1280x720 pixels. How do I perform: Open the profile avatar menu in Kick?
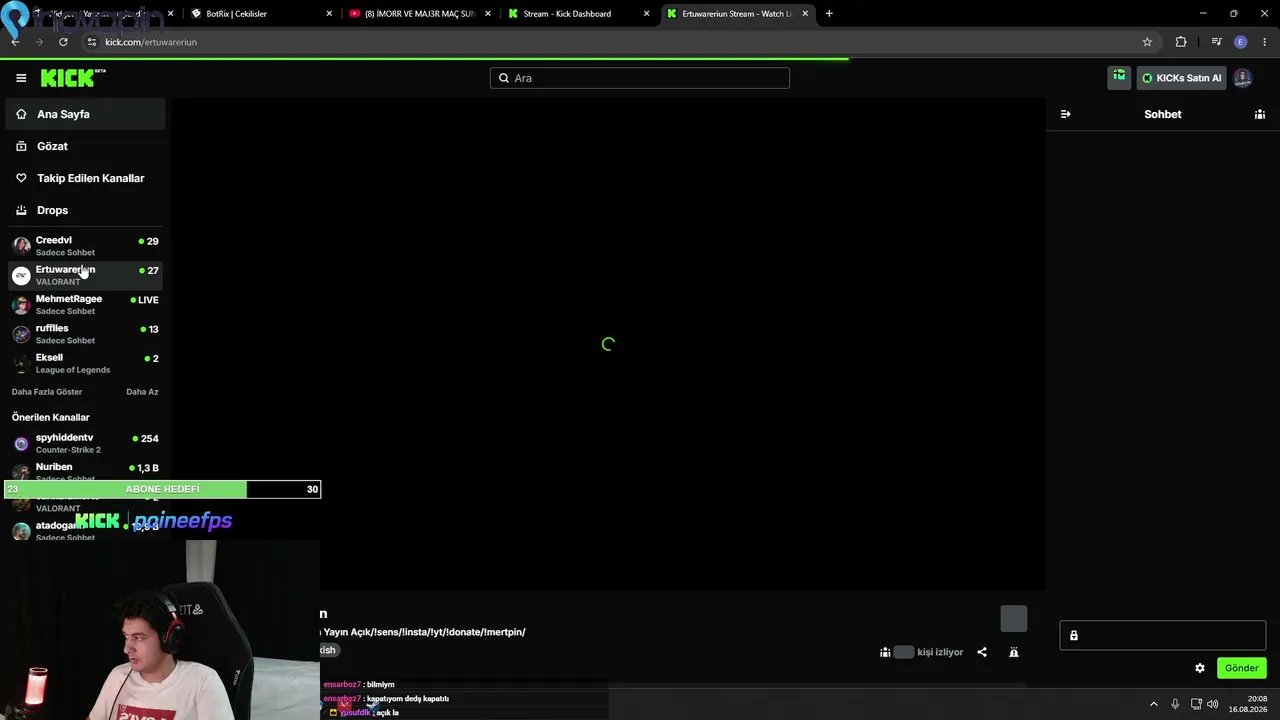pos(1242,78)
